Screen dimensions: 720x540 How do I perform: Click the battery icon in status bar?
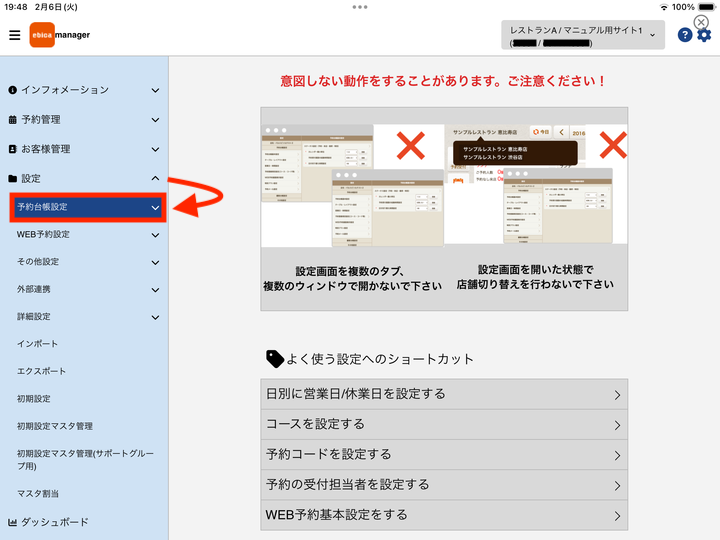click(708, 7)
